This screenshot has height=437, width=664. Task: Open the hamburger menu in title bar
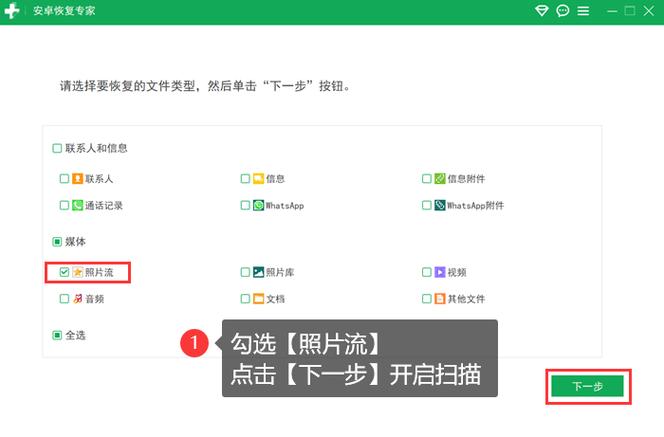(x=583, y=11)
